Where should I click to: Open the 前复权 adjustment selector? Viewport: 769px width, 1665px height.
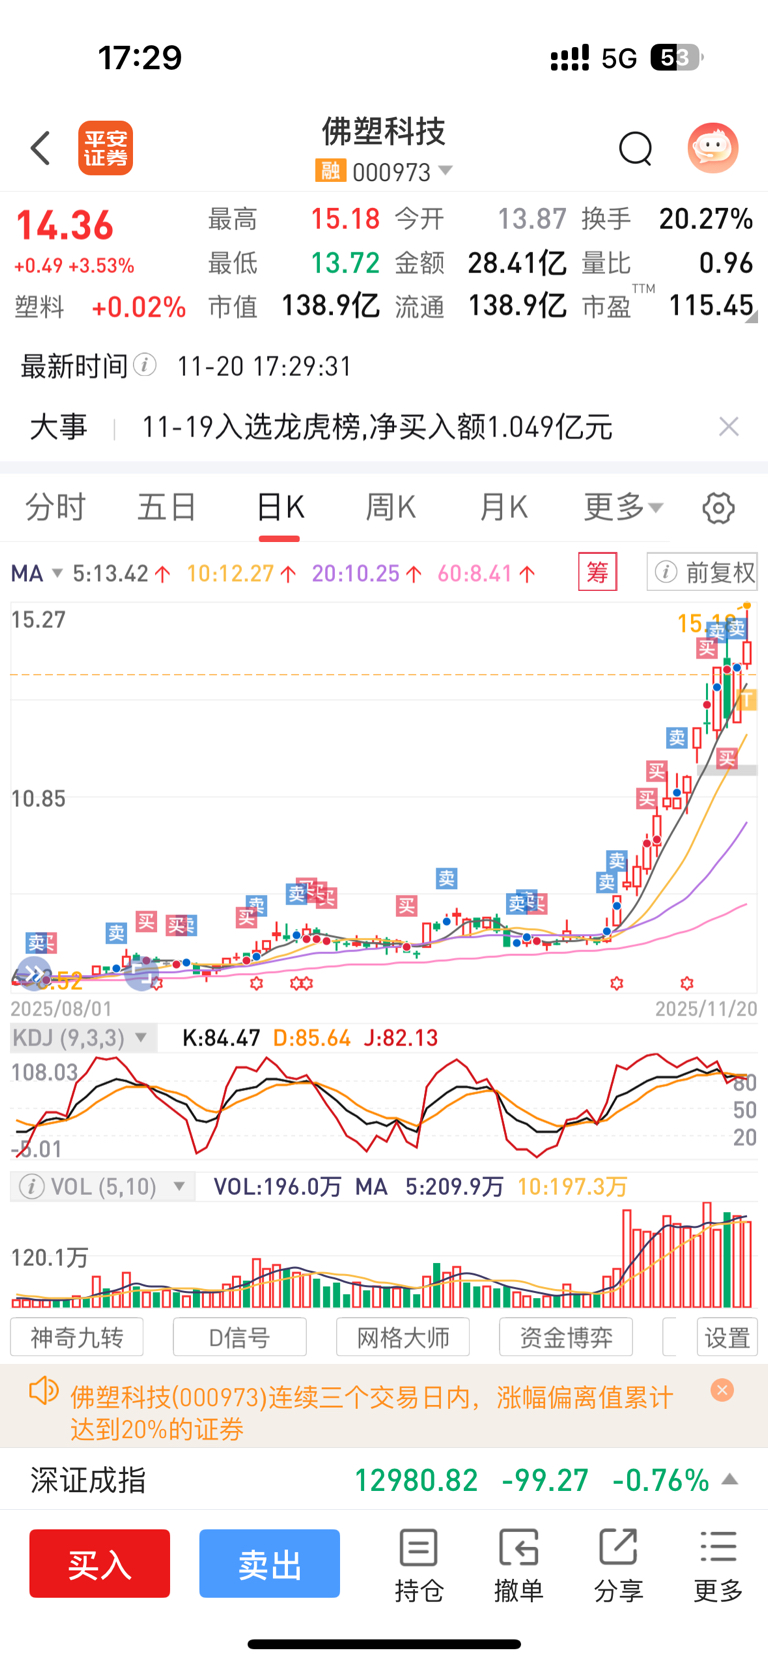pos(702,572)
